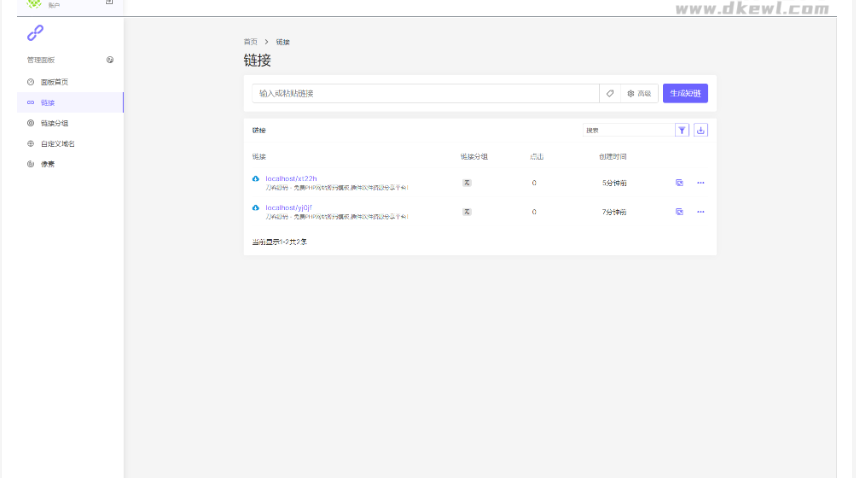Click the account avatar at top left
The width and height of the screenshot is (856, 478).
(34, 4)
